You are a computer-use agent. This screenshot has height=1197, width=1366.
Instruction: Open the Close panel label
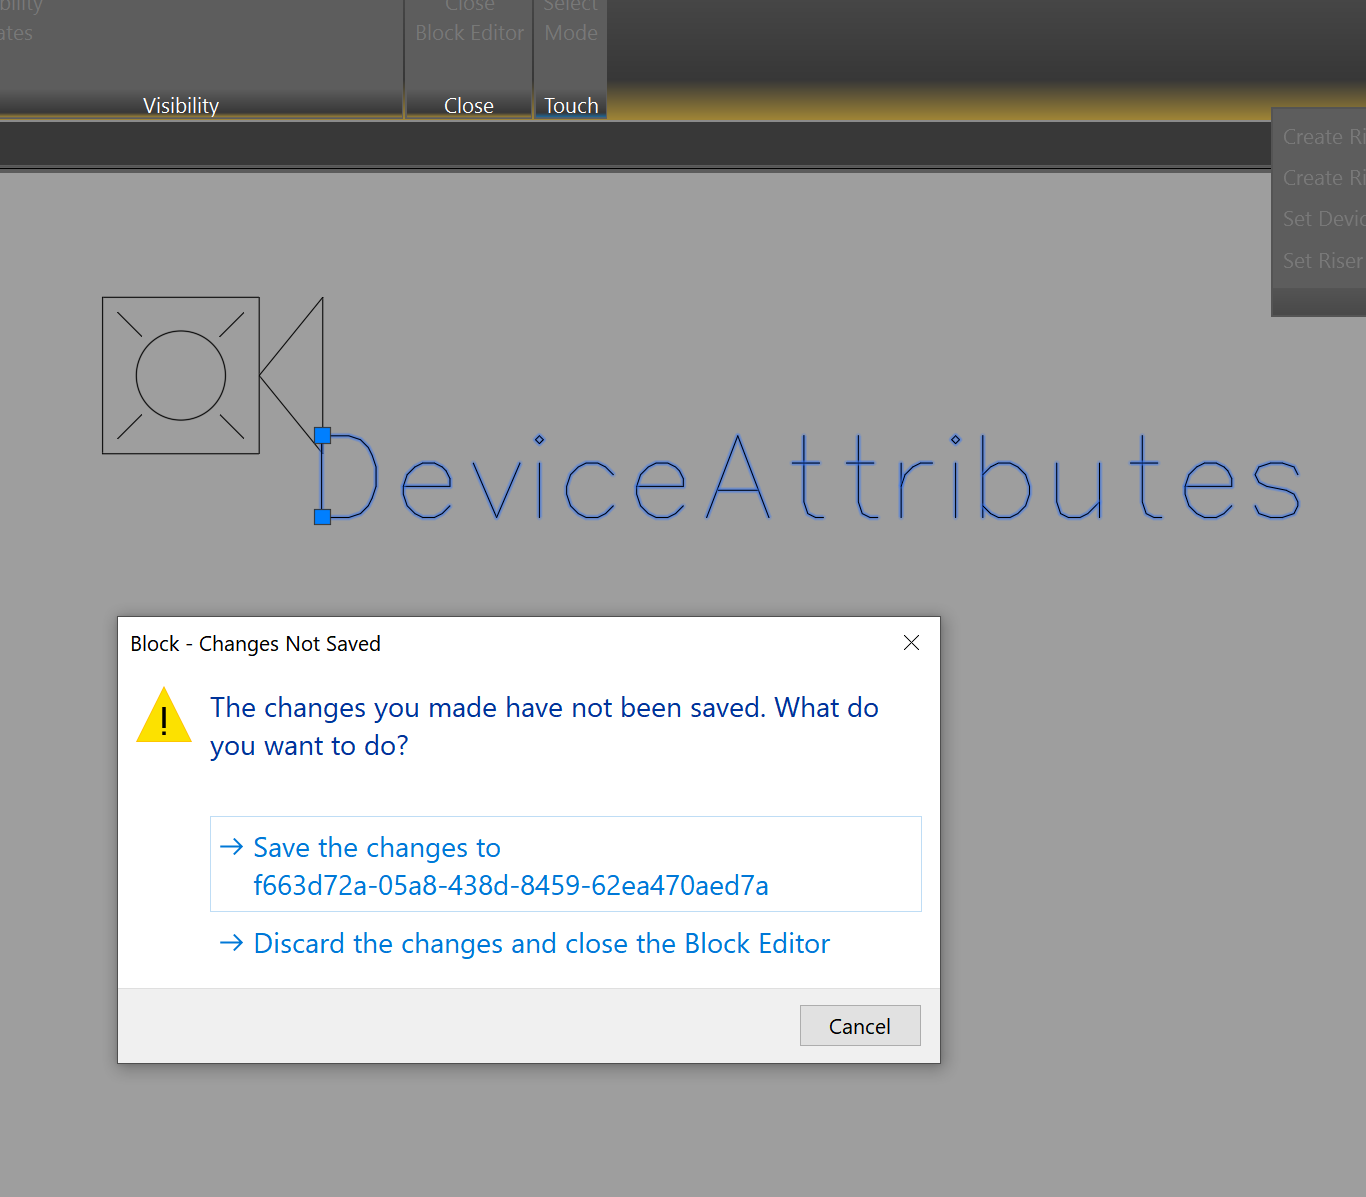pyautogui.click(x=469, y=106)
